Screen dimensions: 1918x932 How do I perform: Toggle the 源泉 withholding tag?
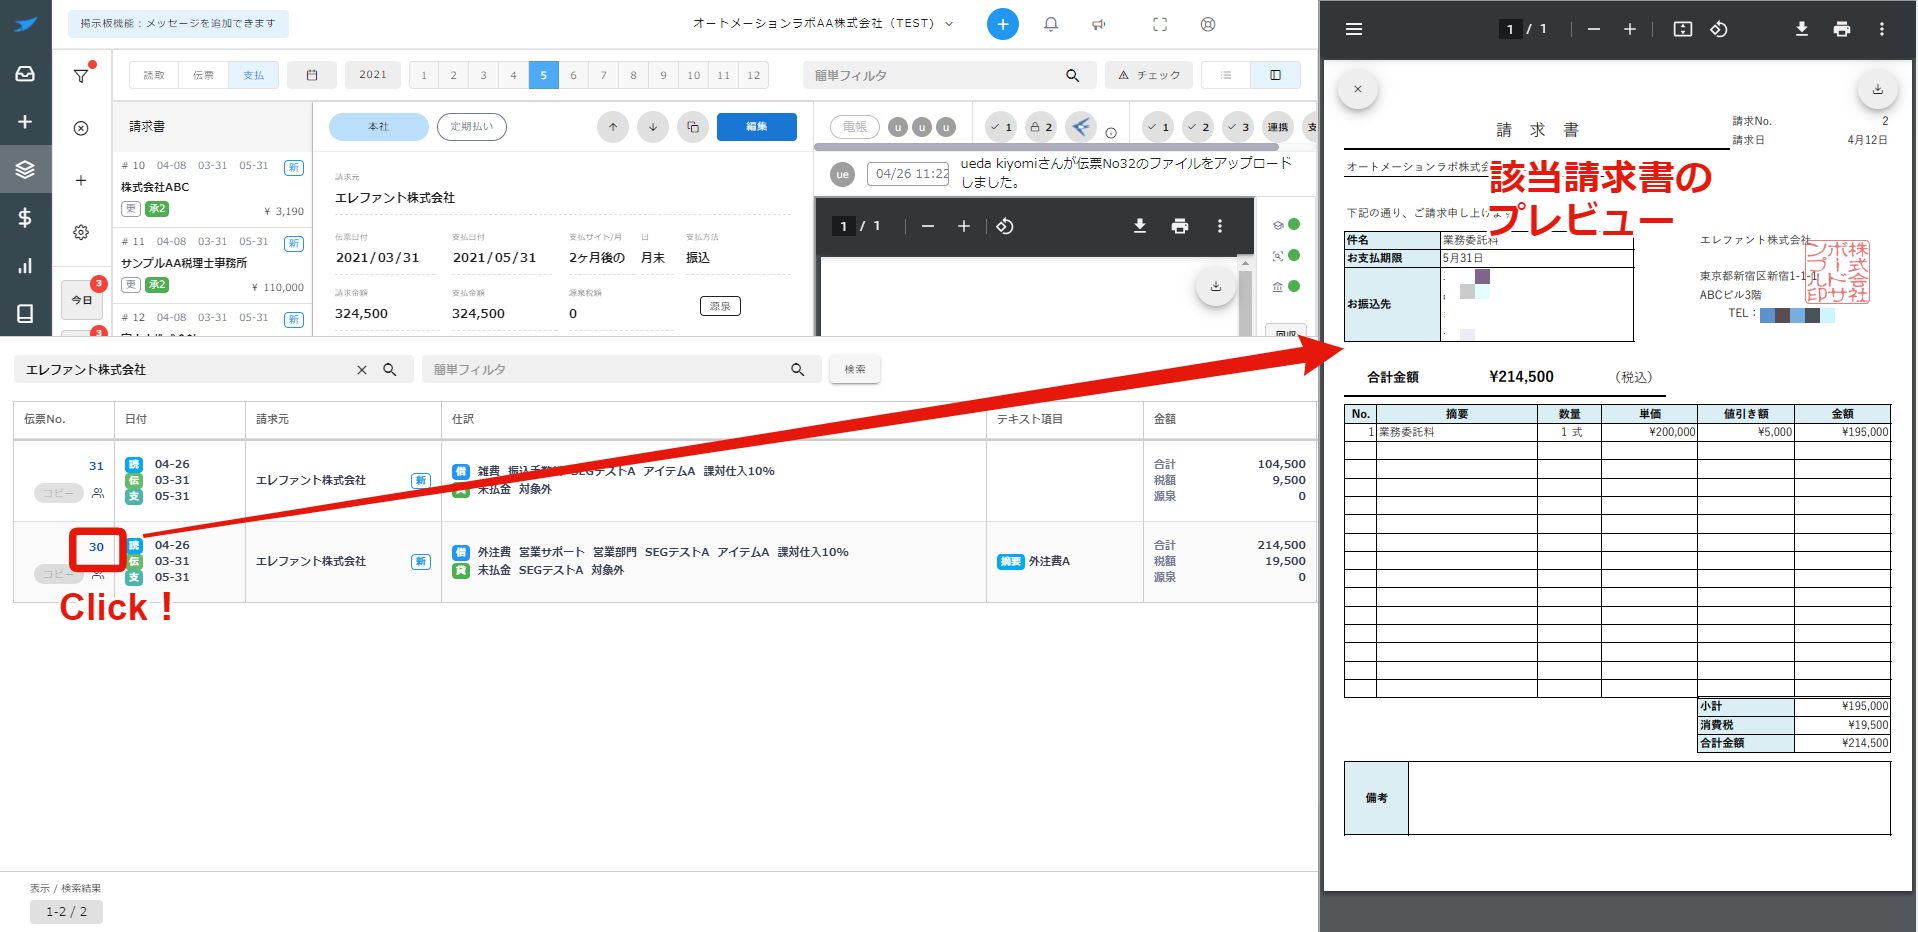click(720, 306)
